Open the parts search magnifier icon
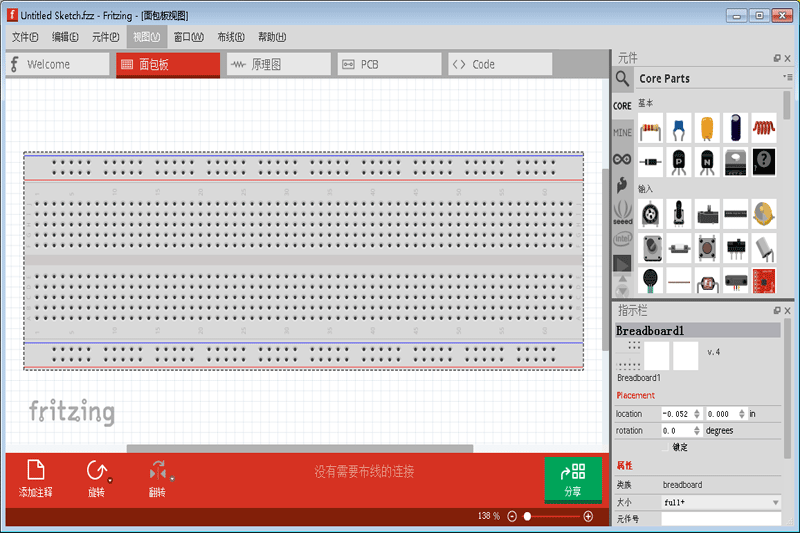Viewport: 800px width, 533px height. pos(623,78)
